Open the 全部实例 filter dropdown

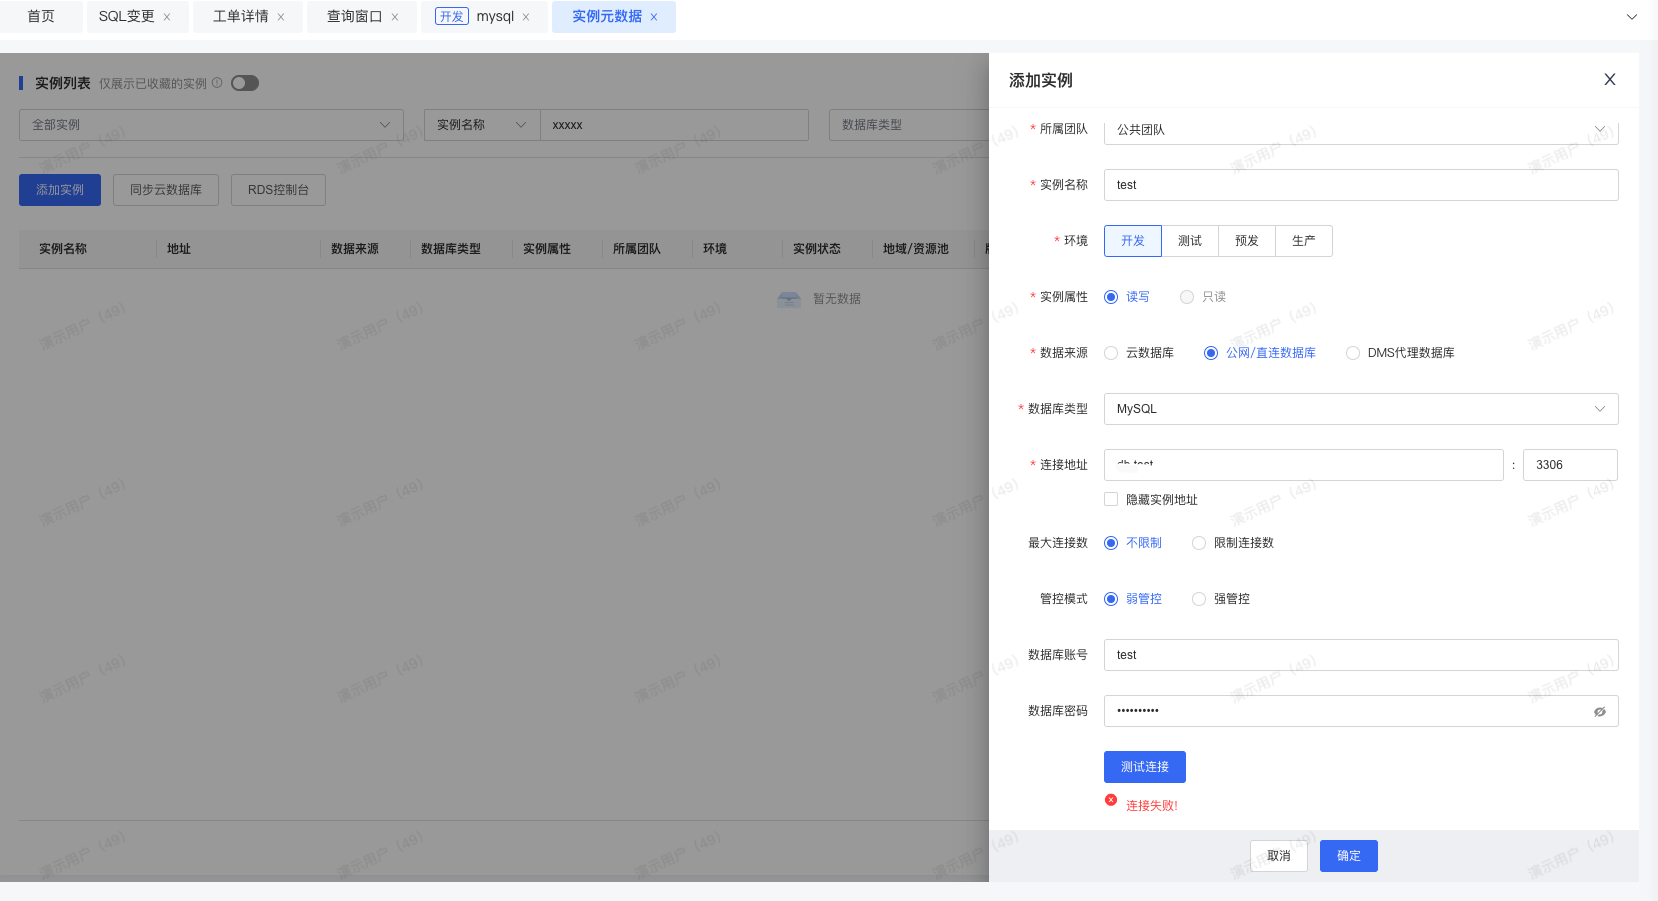(x=211, y=125)
